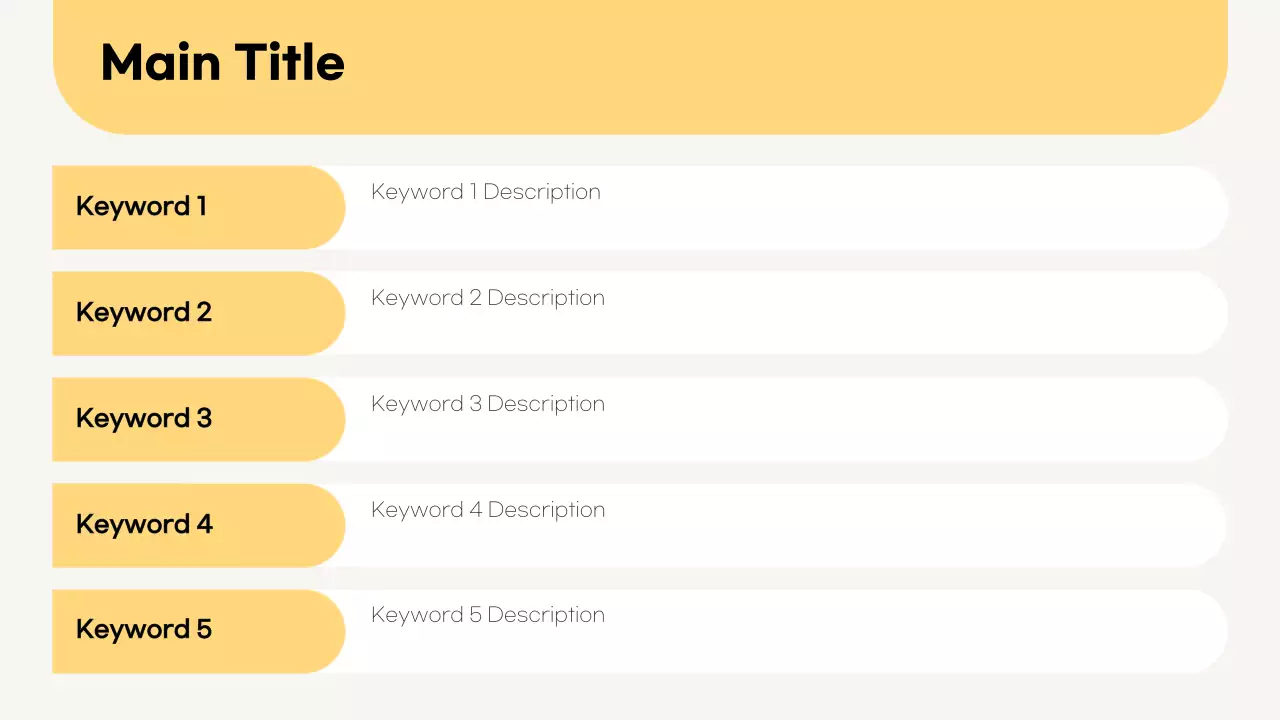Select the yellow header banner shape
Image resolution: width=1280 pixels, height=720 pixels.
pos(760,70)
